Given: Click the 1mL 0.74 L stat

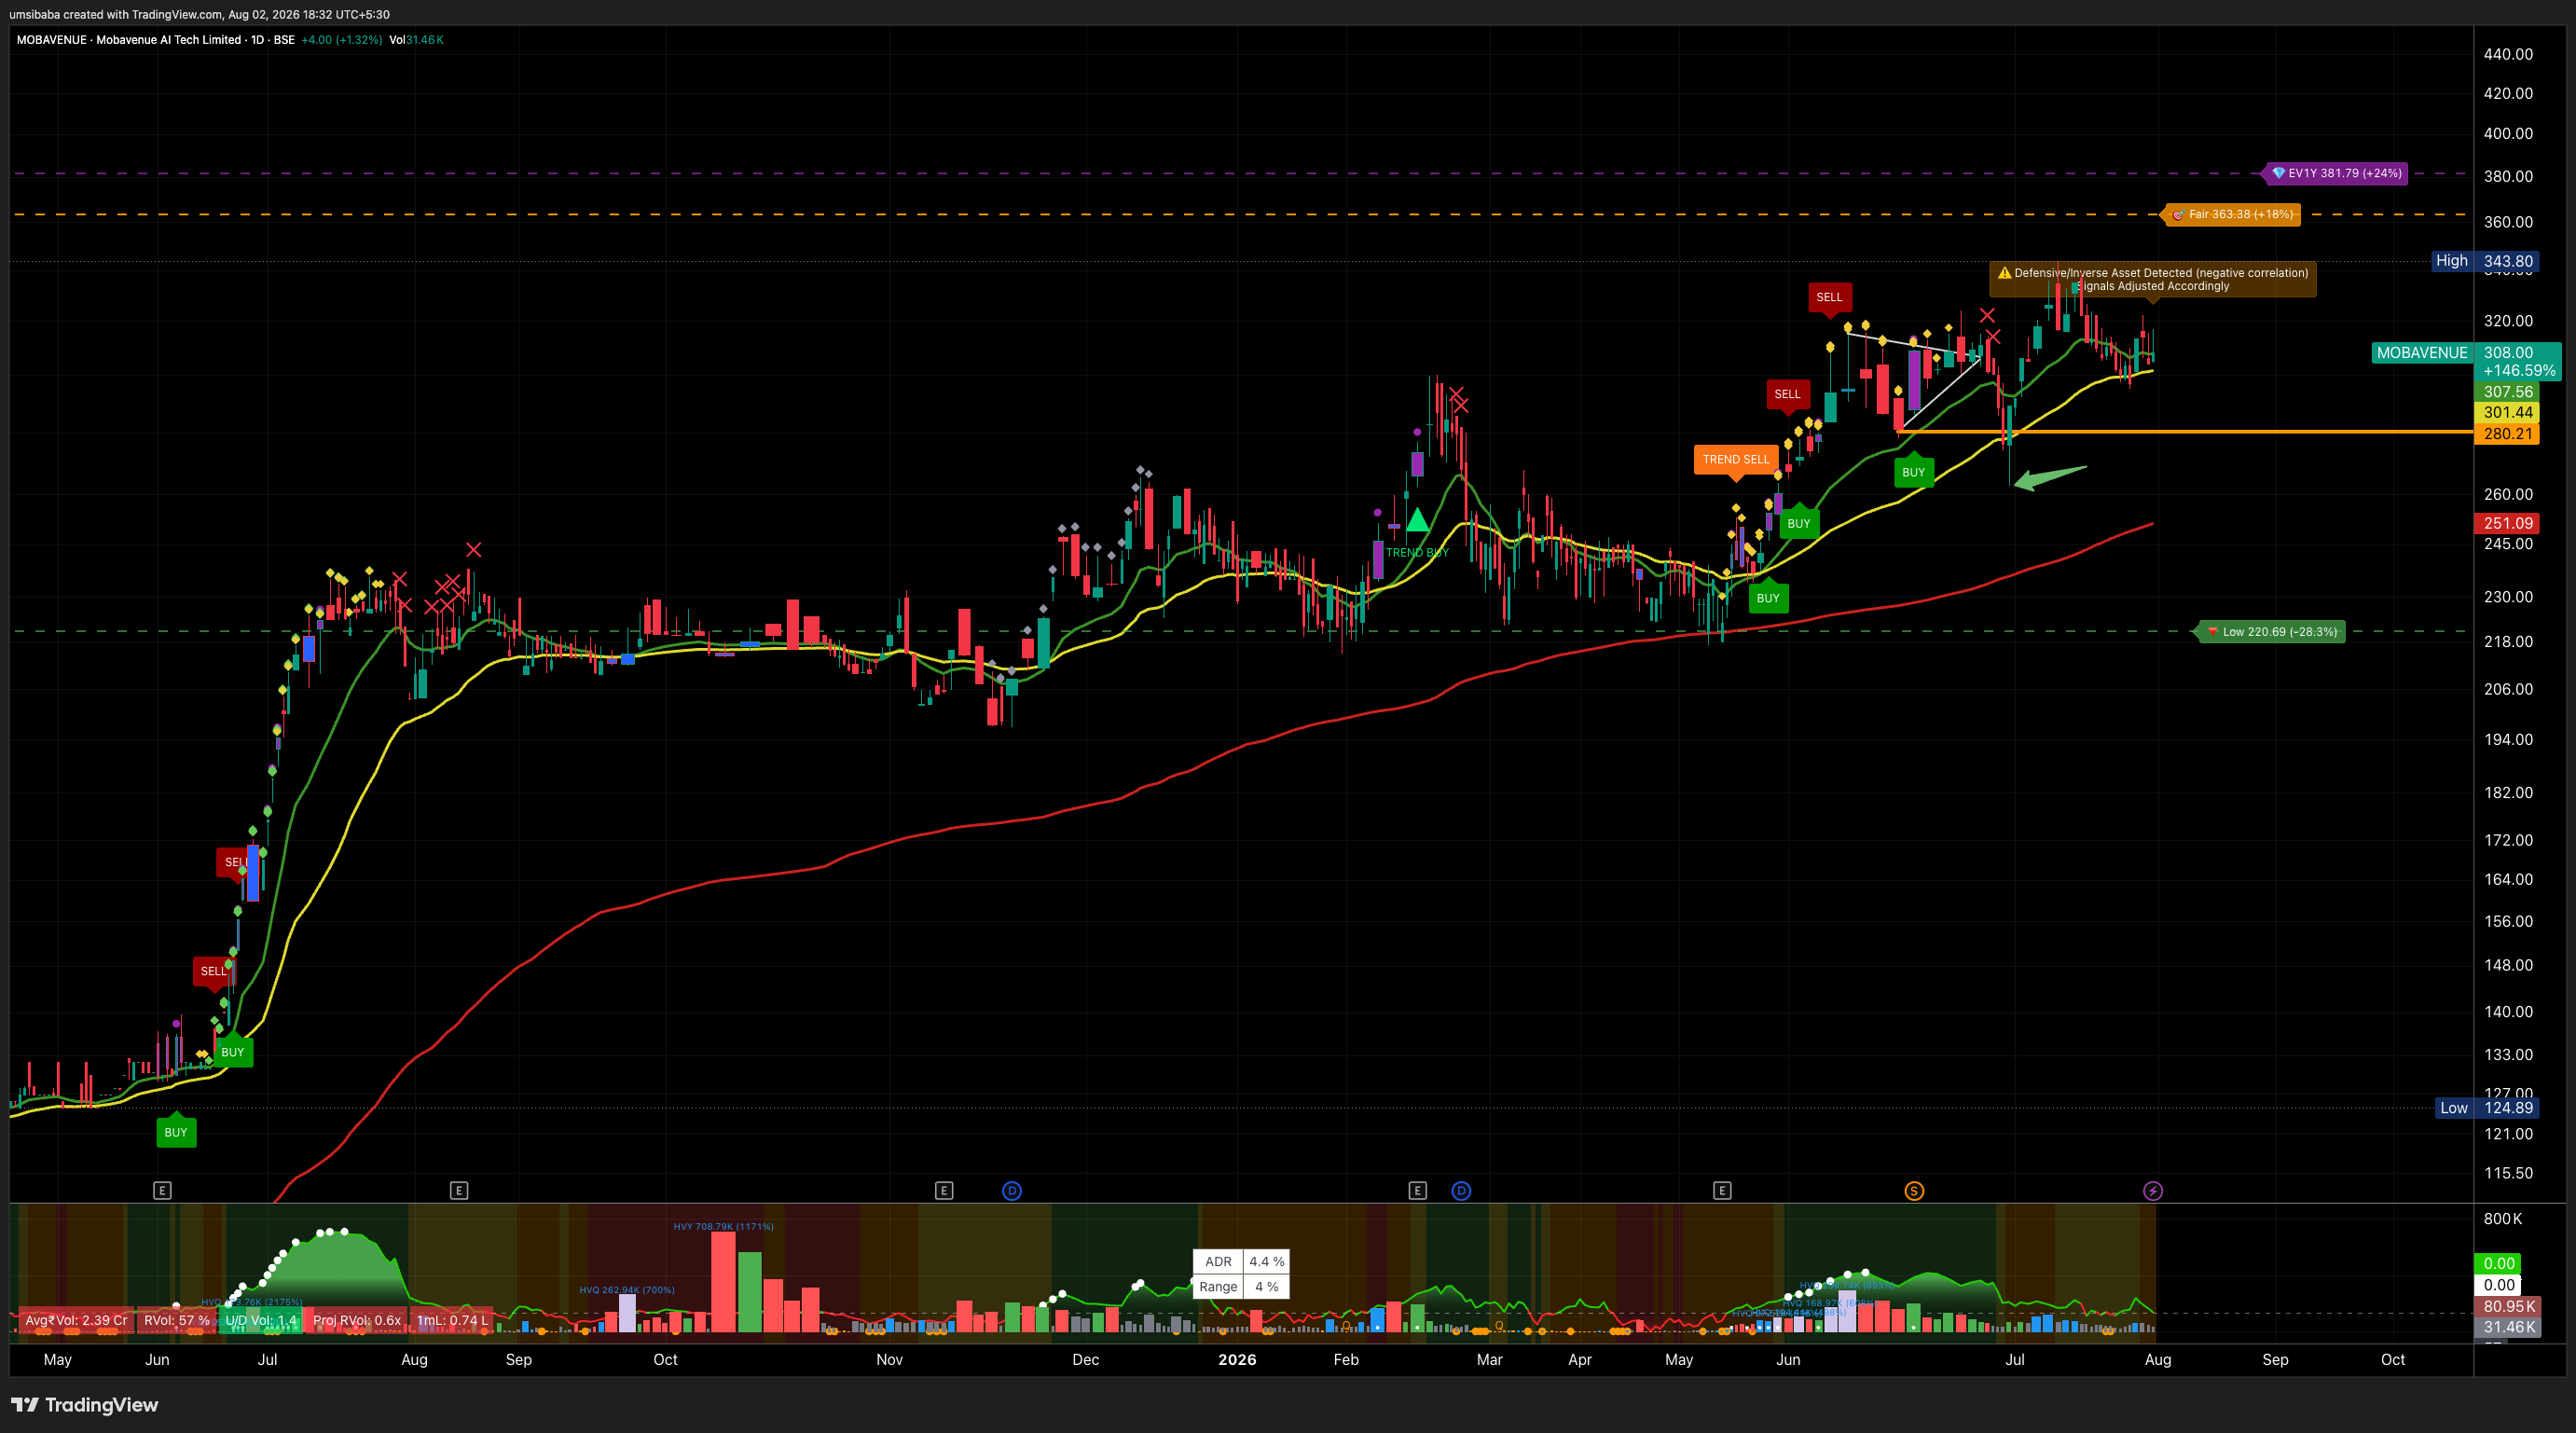Looking at the screenshot, I should coord(452,1320).
